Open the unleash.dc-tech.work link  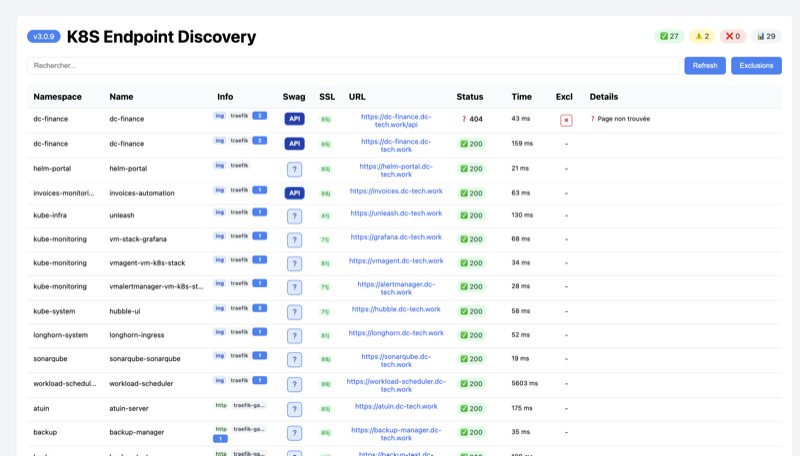(x=396, y=214)
